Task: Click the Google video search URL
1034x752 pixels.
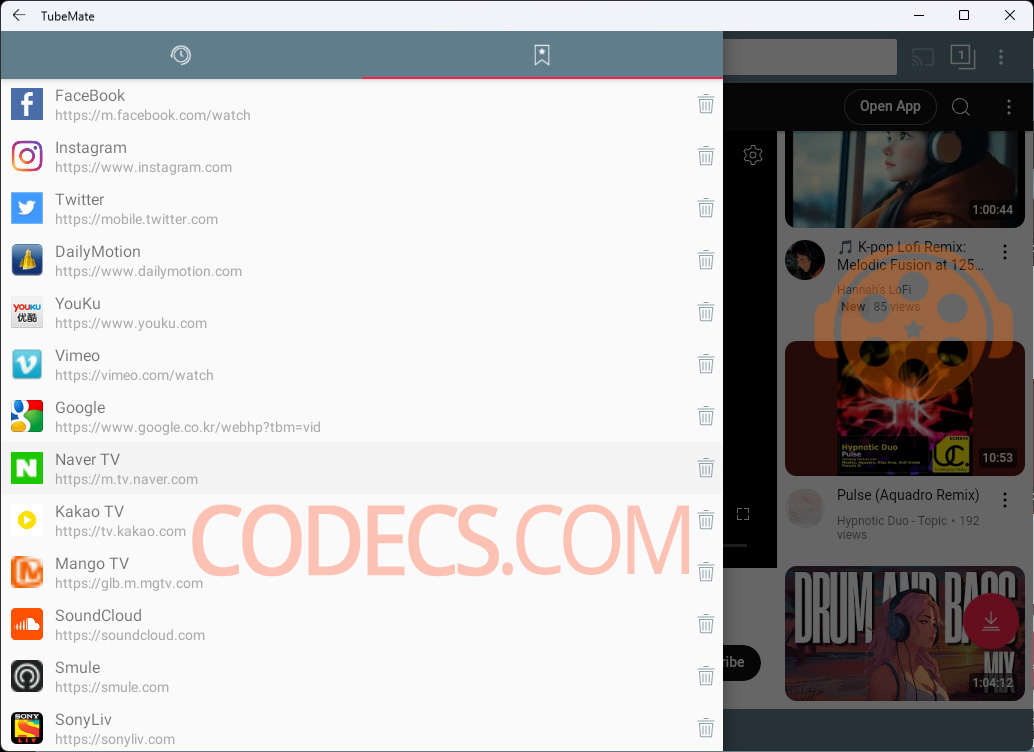Action: click(x=188, y=427)
